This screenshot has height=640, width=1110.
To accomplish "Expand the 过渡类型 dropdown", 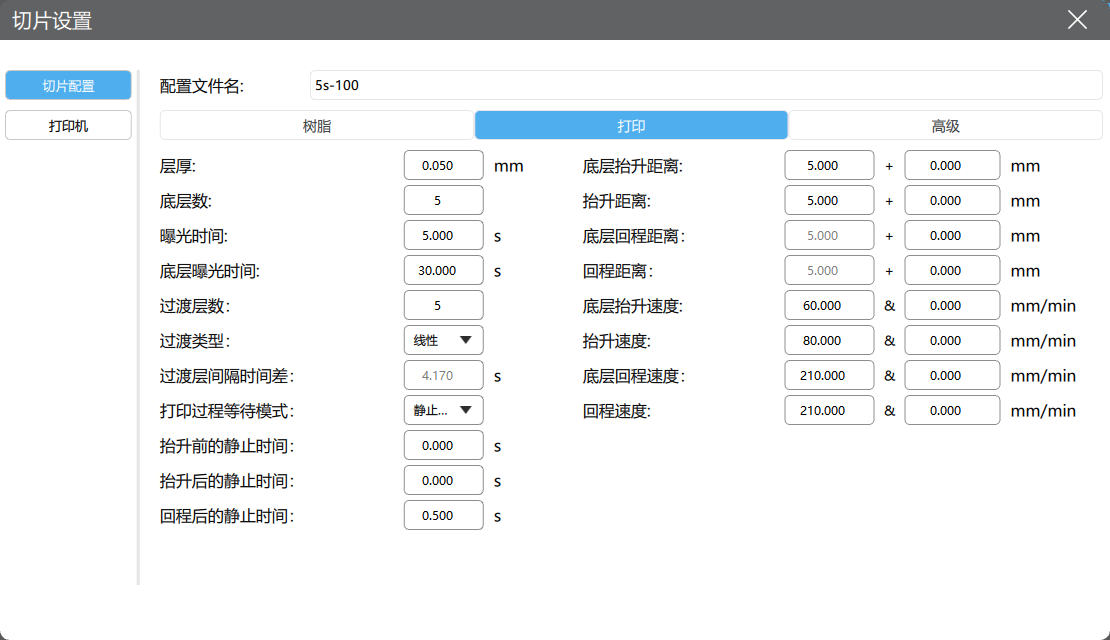I will (443, 340).
